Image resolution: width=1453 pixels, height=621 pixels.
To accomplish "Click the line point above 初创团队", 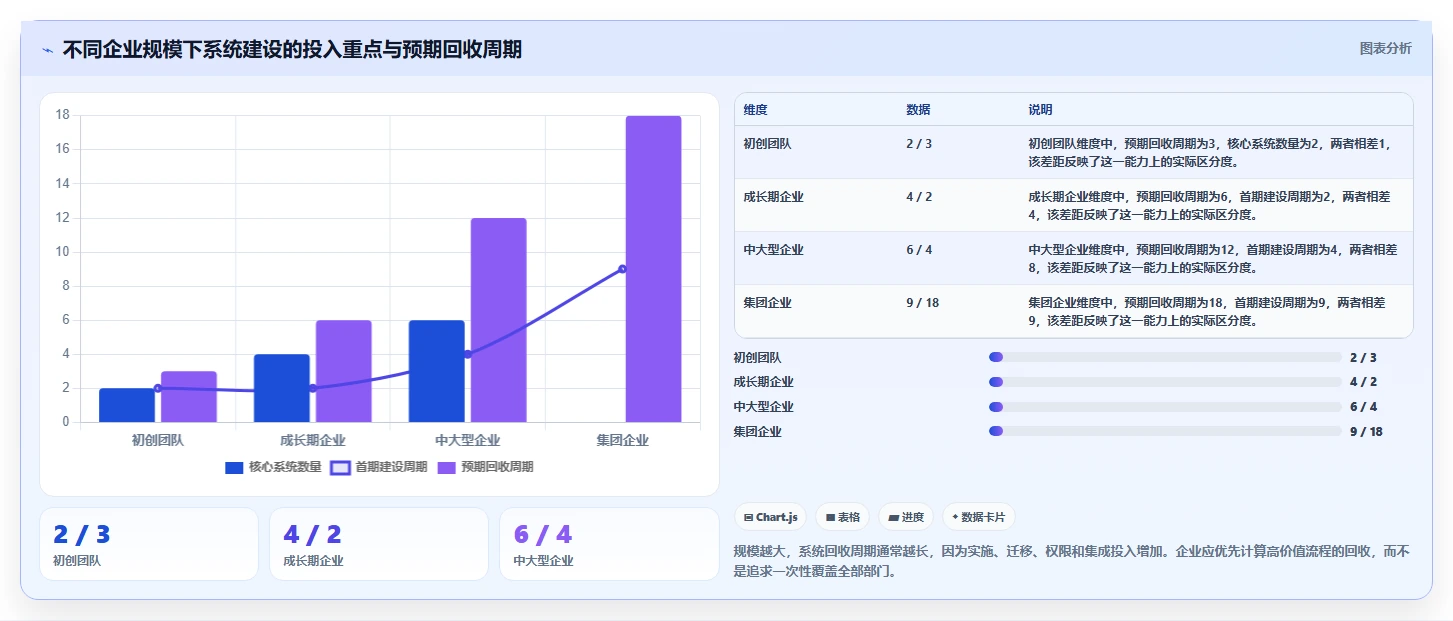I will coord(158,388).
